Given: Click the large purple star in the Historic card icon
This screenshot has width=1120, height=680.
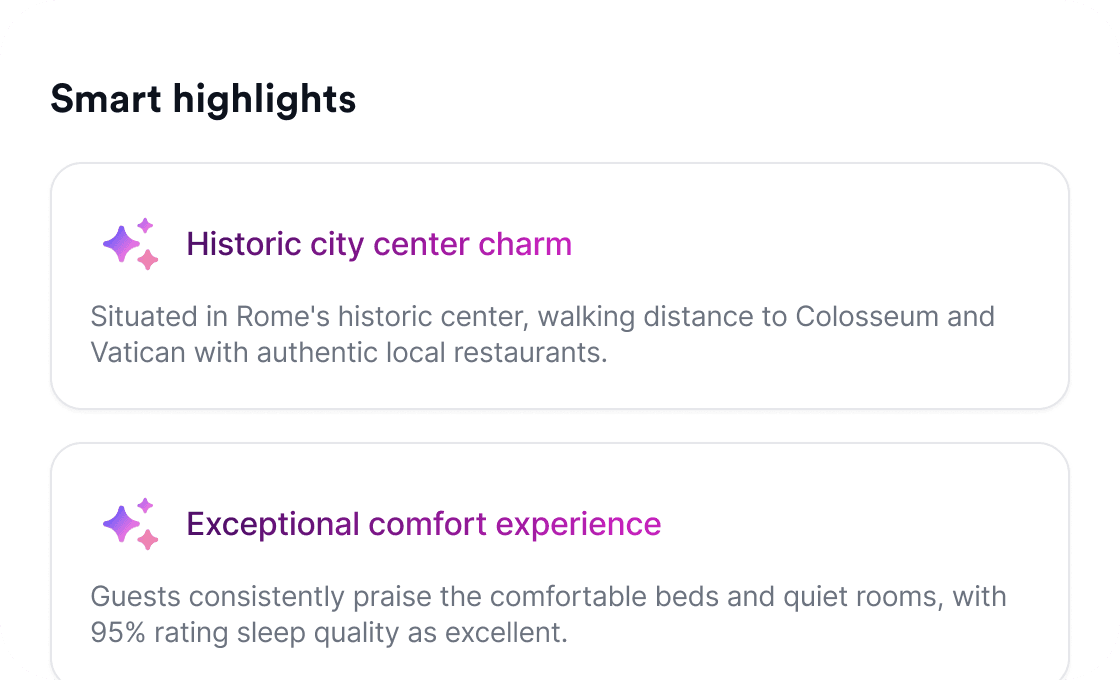Looking at the screenshot, I should click(x=120, y=244).
